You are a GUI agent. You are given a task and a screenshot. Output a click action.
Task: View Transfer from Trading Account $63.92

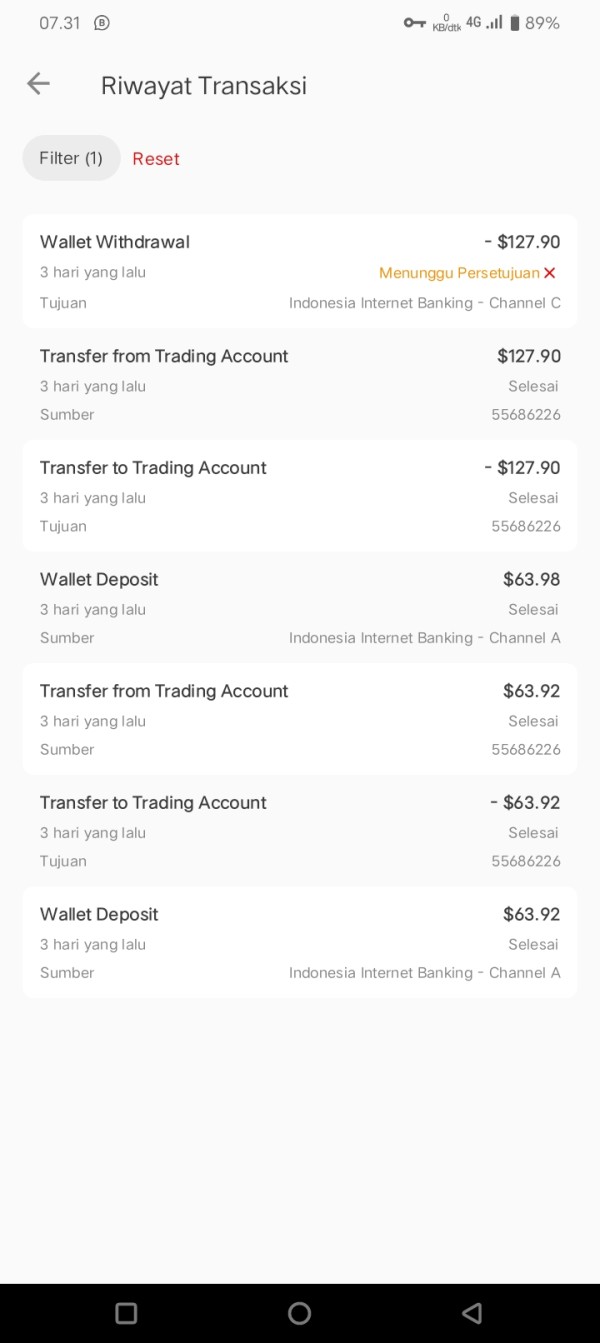(x=300, y=719)
